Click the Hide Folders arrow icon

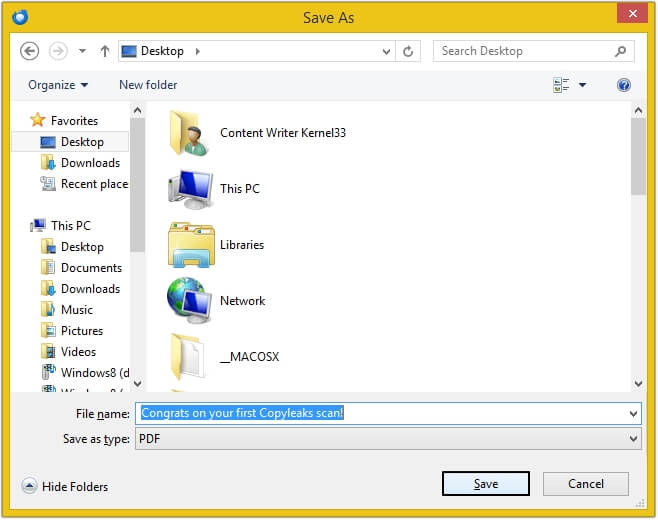click(x=29, y=486)
